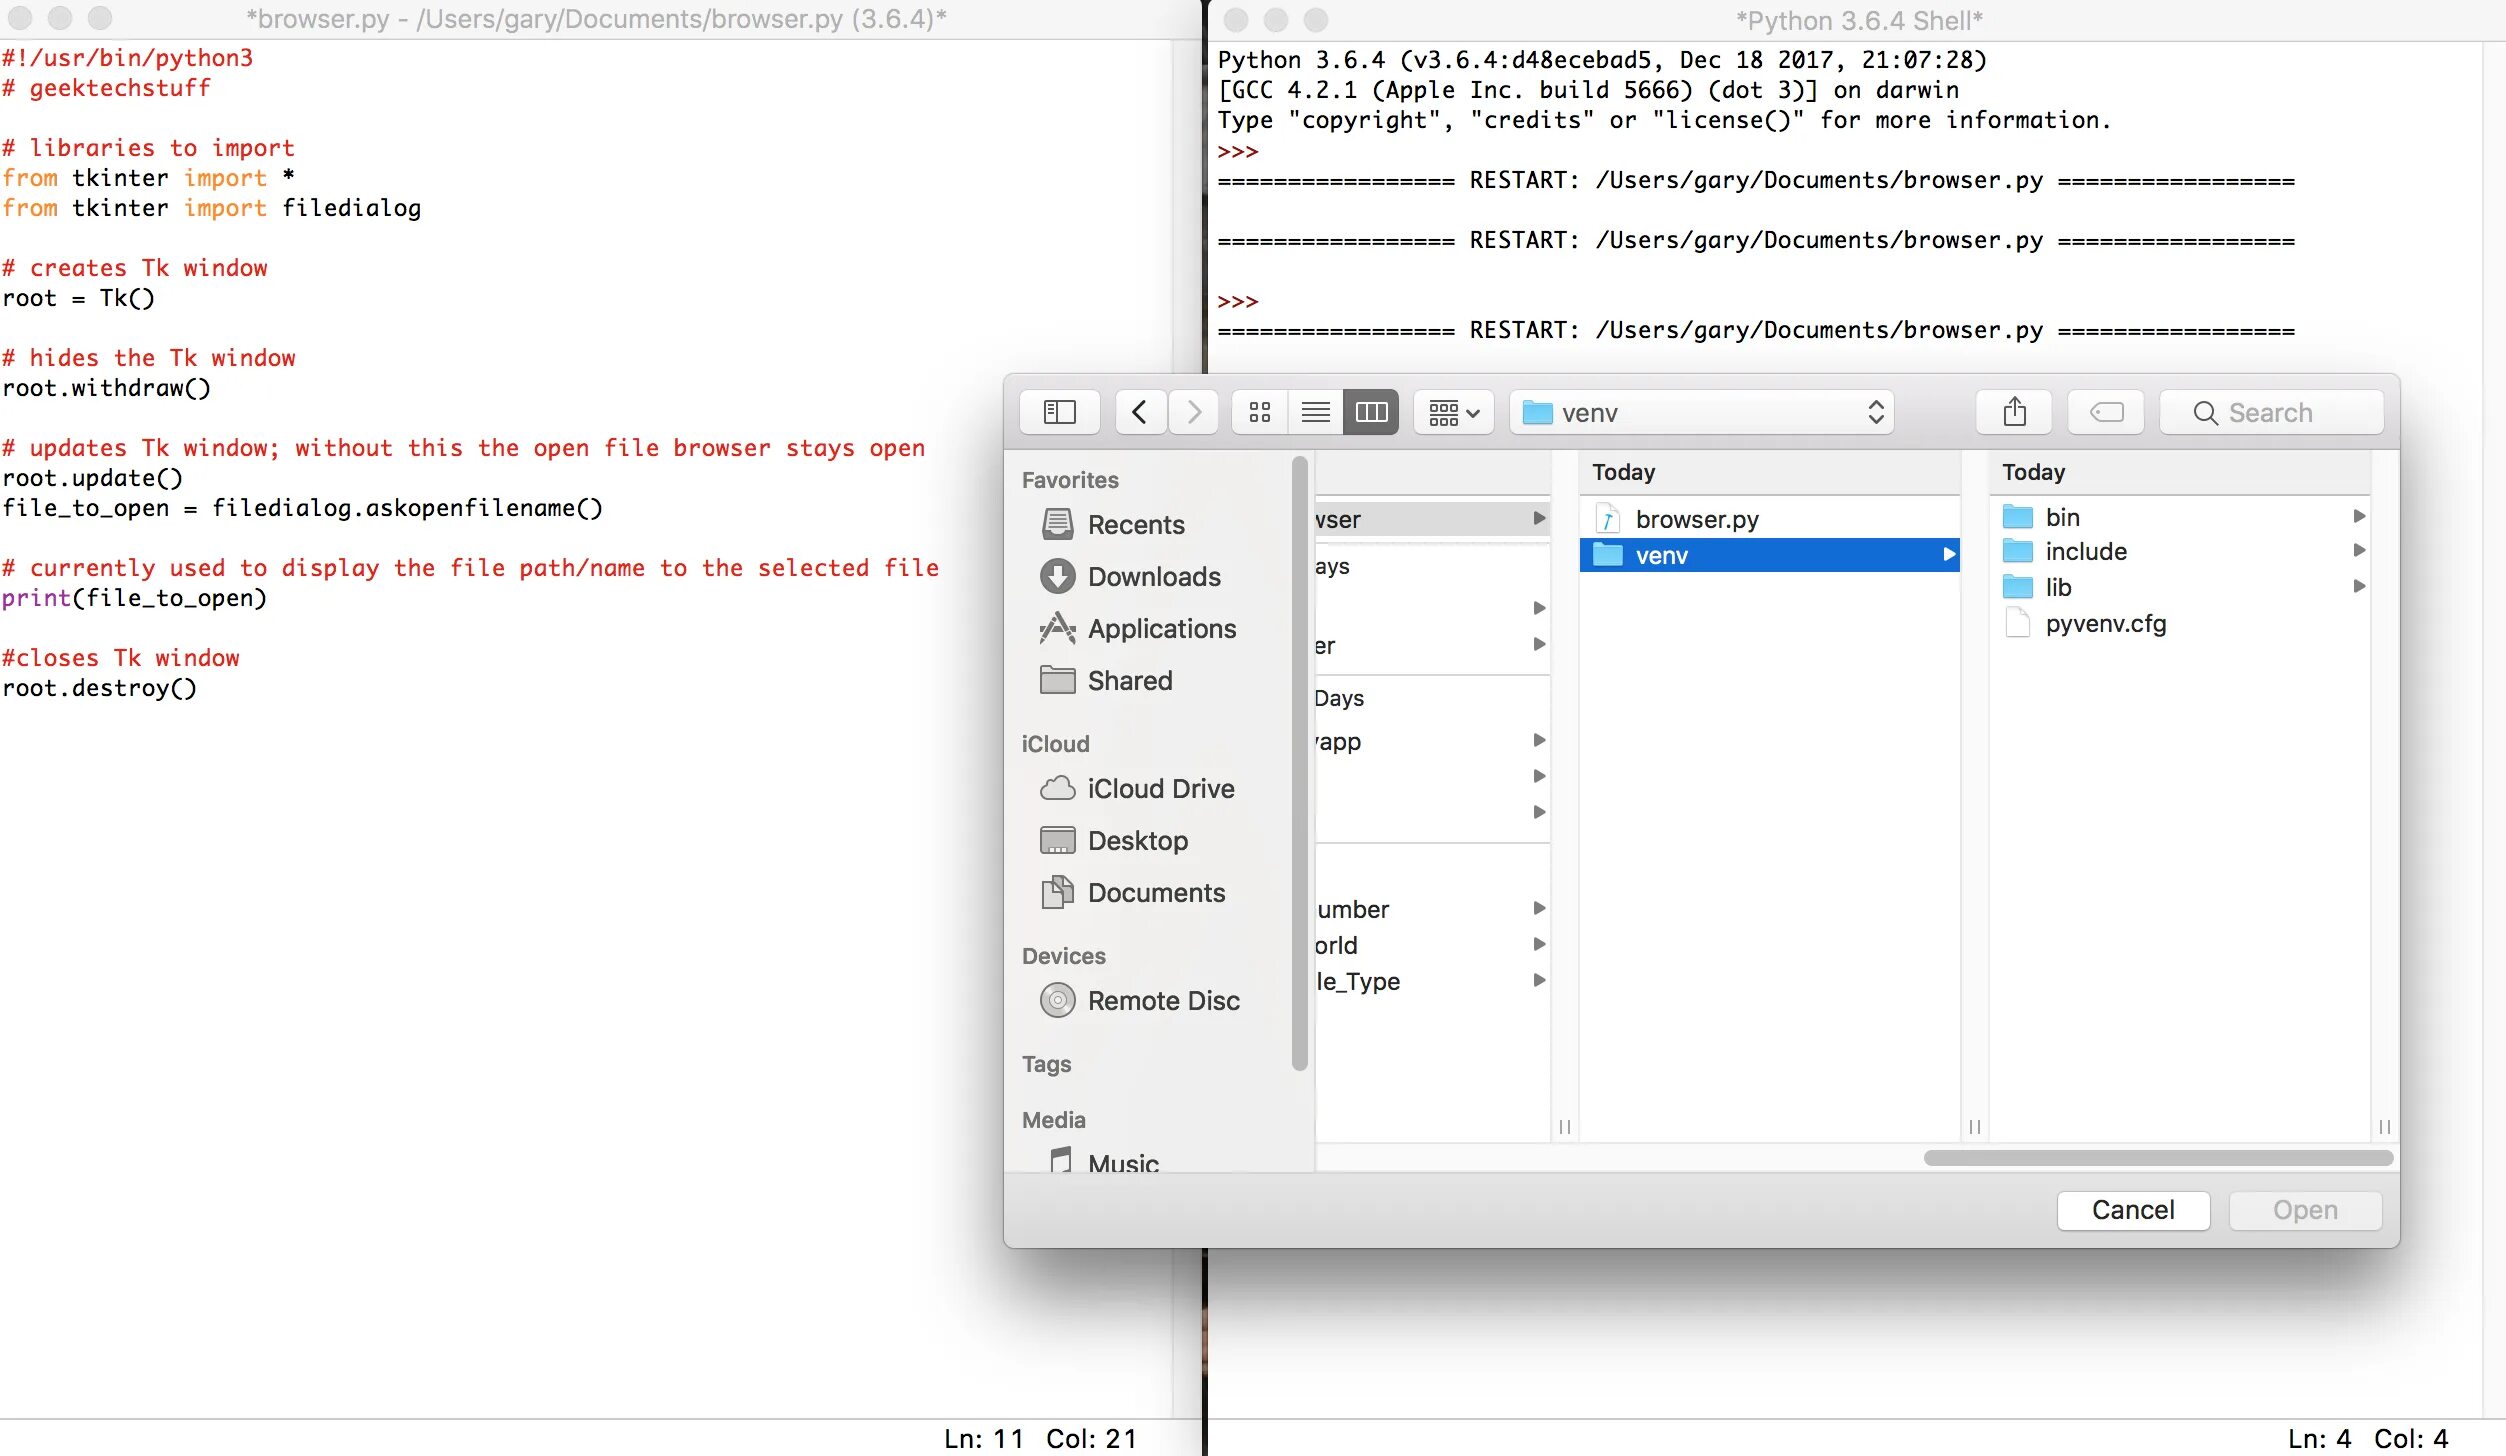Click the share/export icon in toolbar
The height and width of the screenshot is (1456, 2506).
2014,413
